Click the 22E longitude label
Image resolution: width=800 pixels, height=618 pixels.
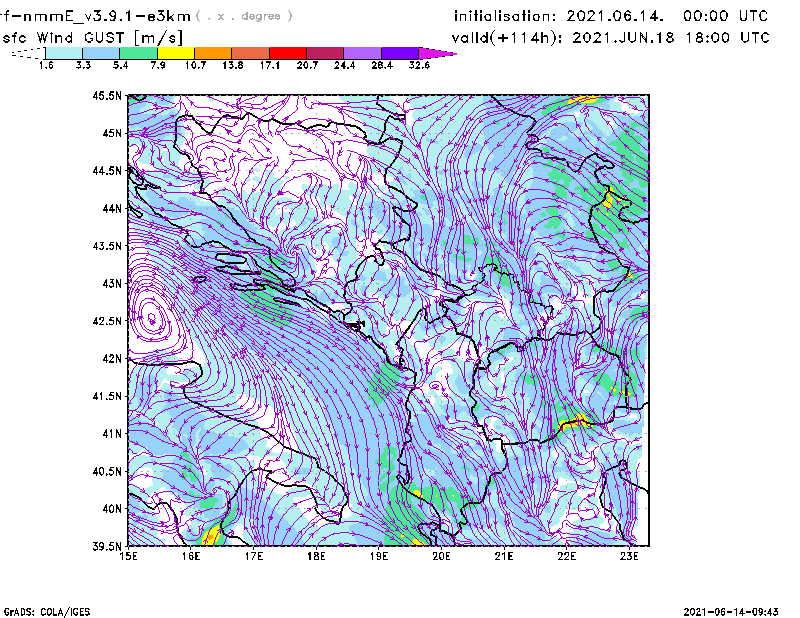click(x=567, y=556)
